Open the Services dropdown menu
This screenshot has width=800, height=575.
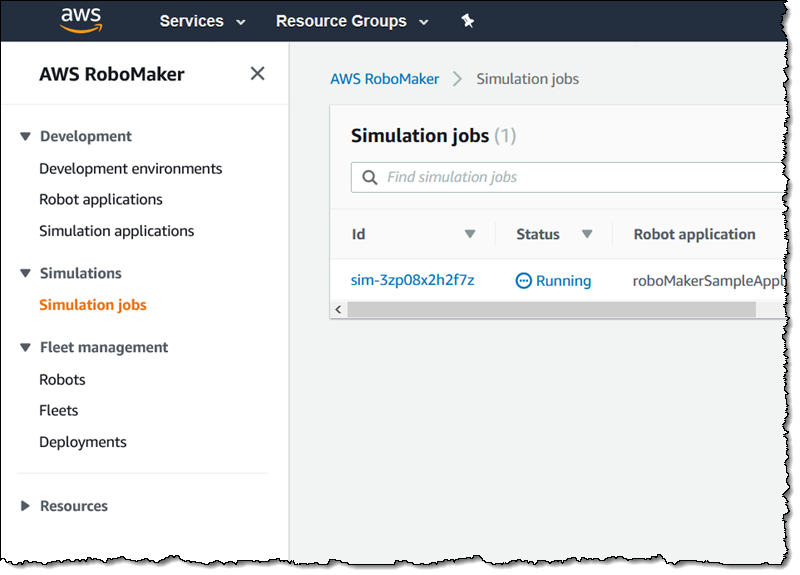coord(202,21)
